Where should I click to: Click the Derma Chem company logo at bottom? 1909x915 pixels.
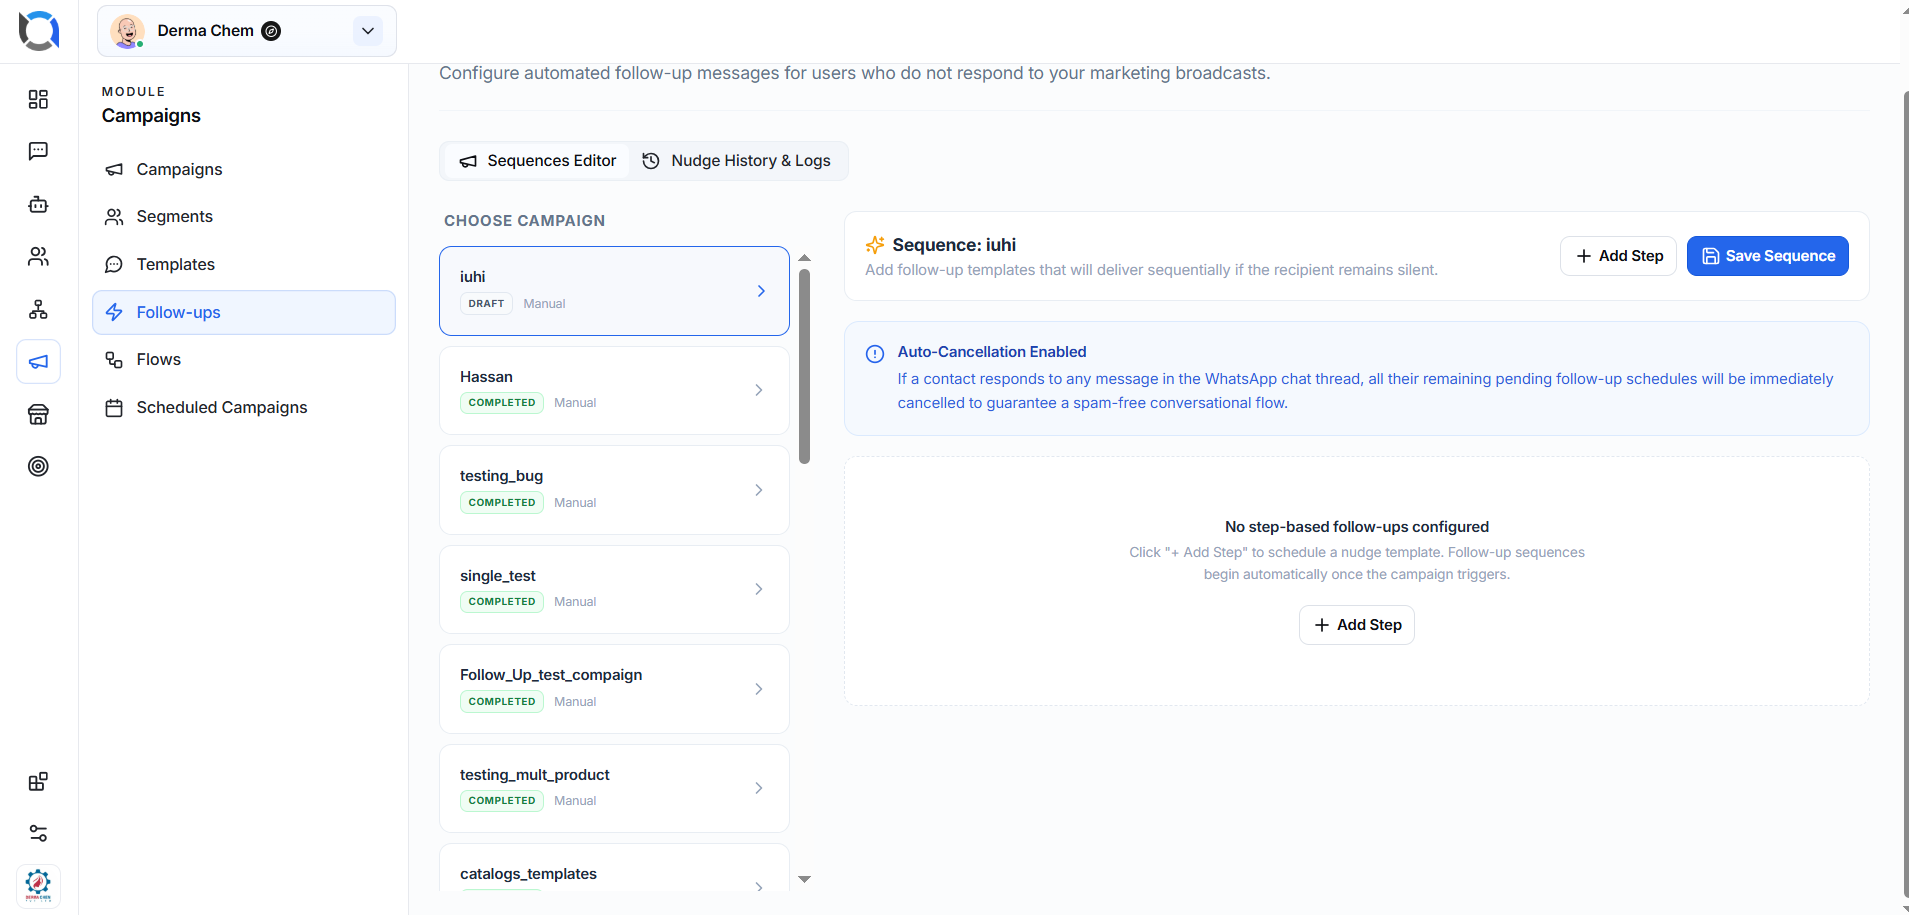38,886
